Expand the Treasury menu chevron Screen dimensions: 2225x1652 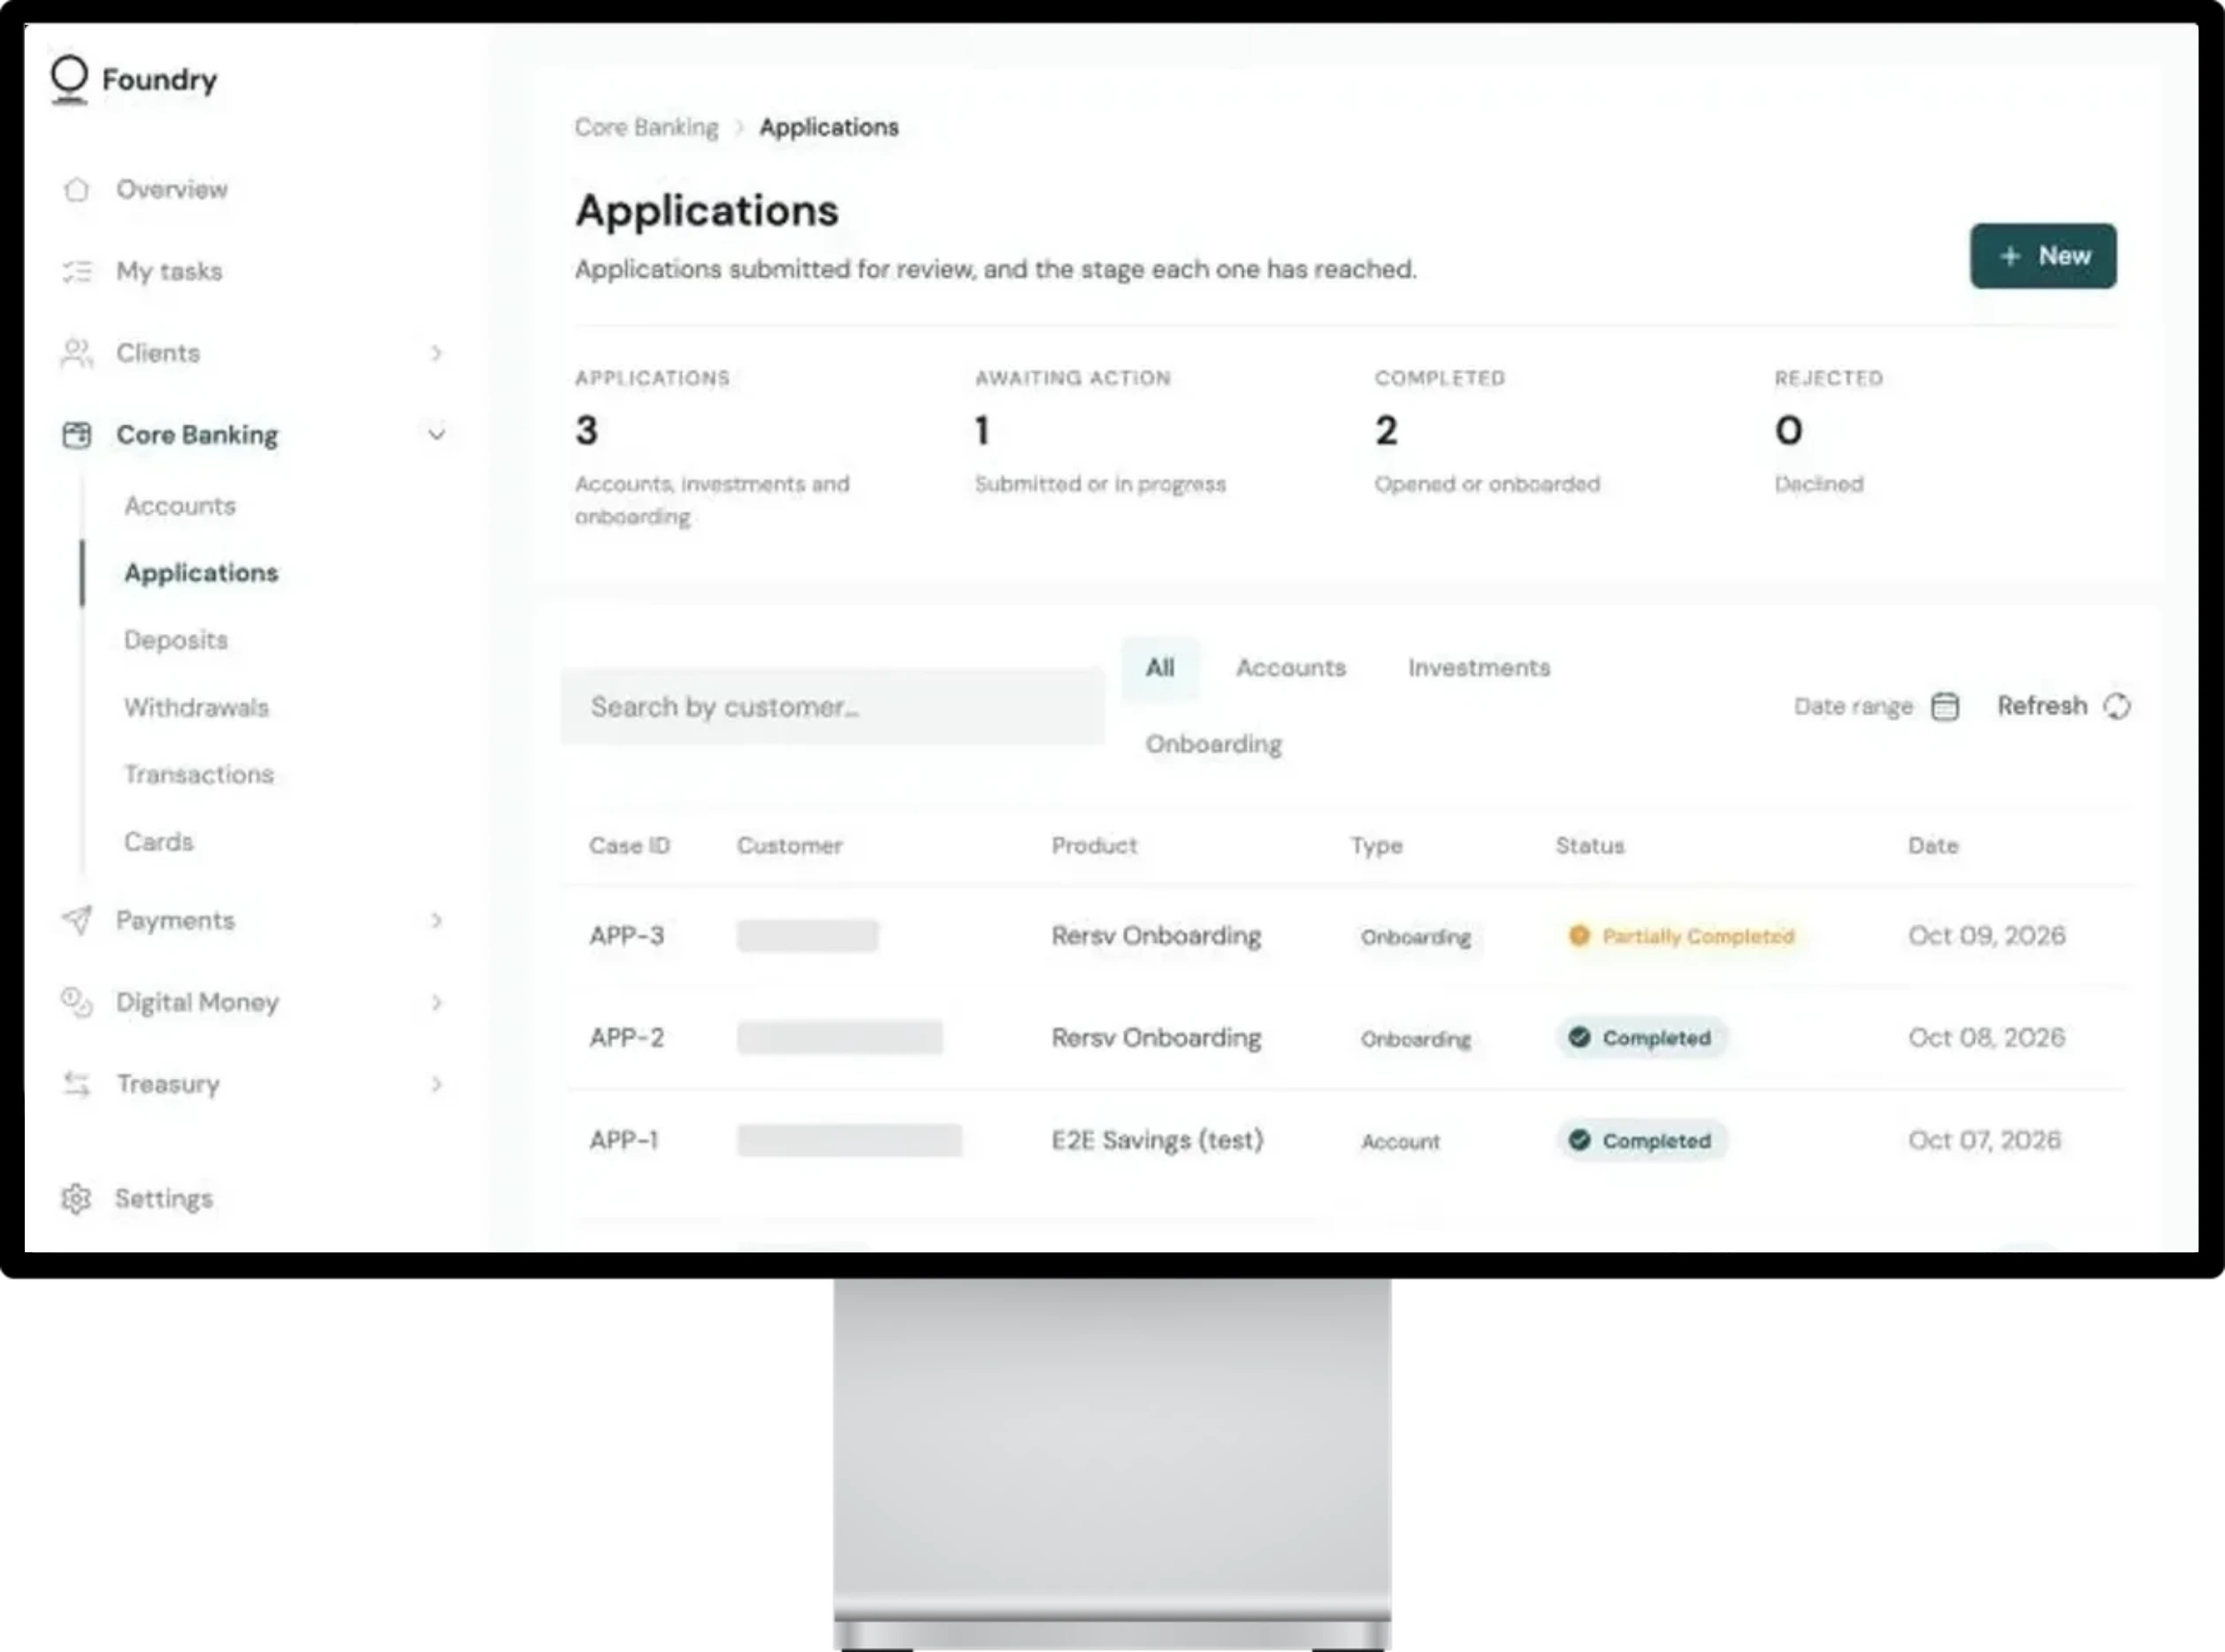click(436, 1084)
